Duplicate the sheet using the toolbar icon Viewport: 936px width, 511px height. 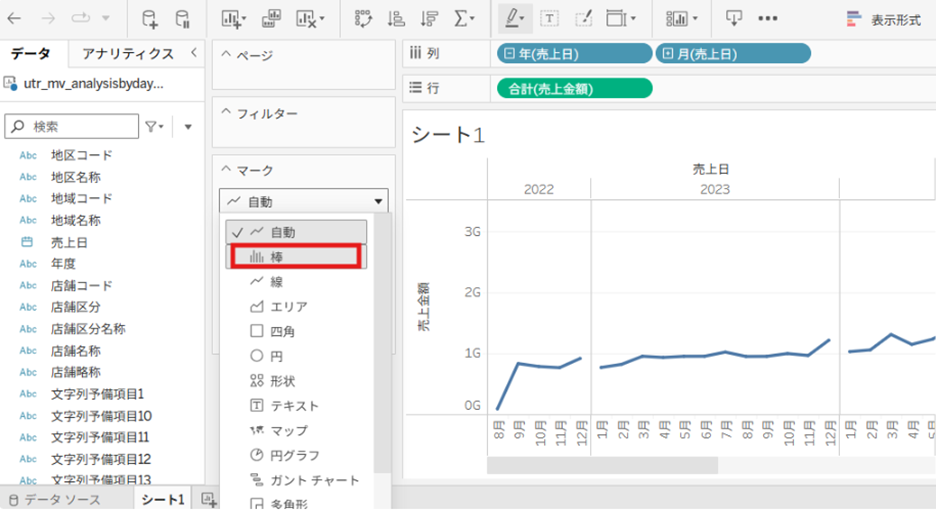pos(272,19)
